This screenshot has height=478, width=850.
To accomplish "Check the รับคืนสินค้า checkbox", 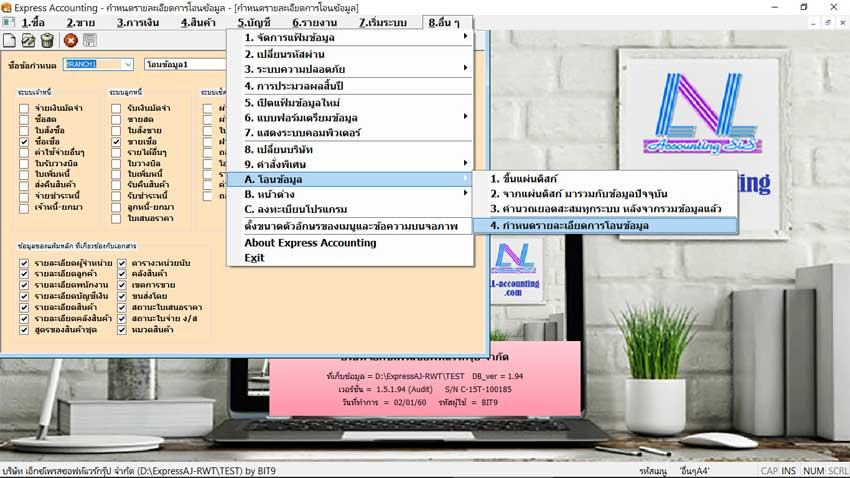I will (x=116, y=185).
